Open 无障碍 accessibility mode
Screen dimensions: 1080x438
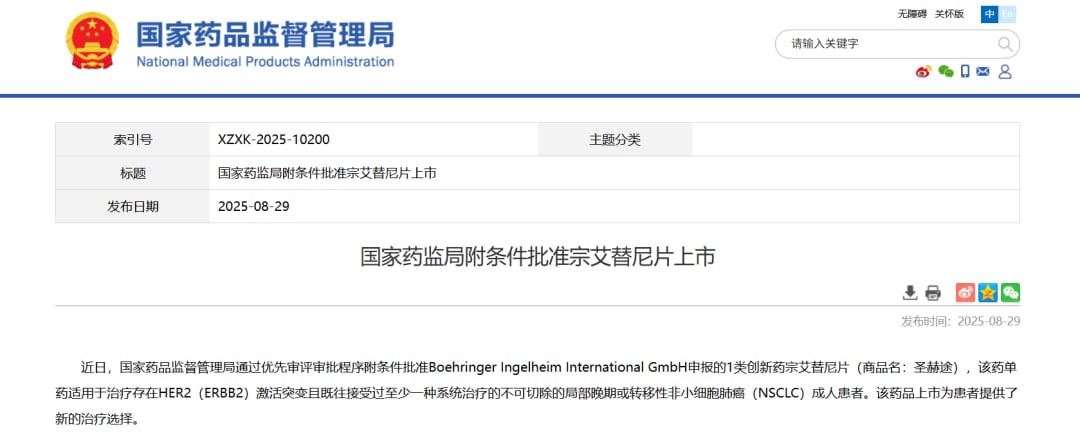click(x=911, y=14)
